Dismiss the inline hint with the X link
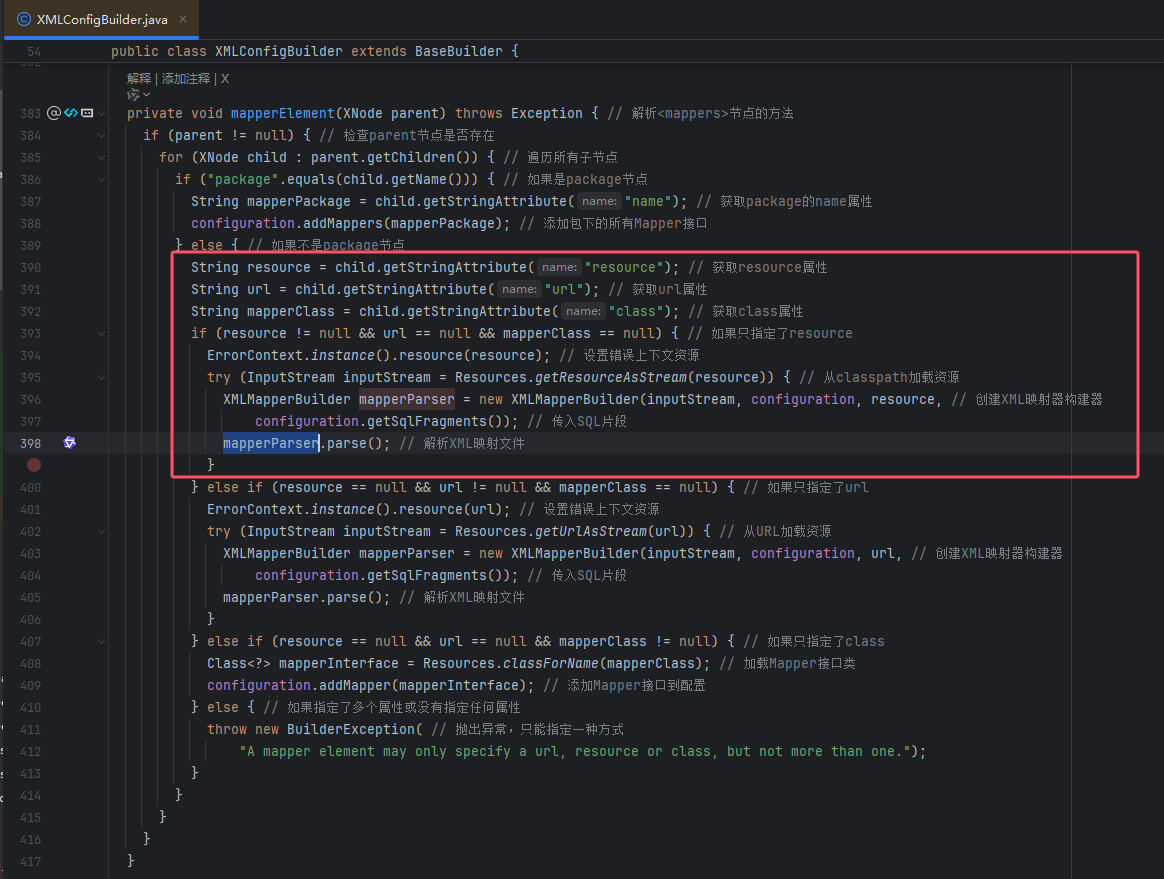Screen dimensions: 1164x879 click(x=225, y=78)
